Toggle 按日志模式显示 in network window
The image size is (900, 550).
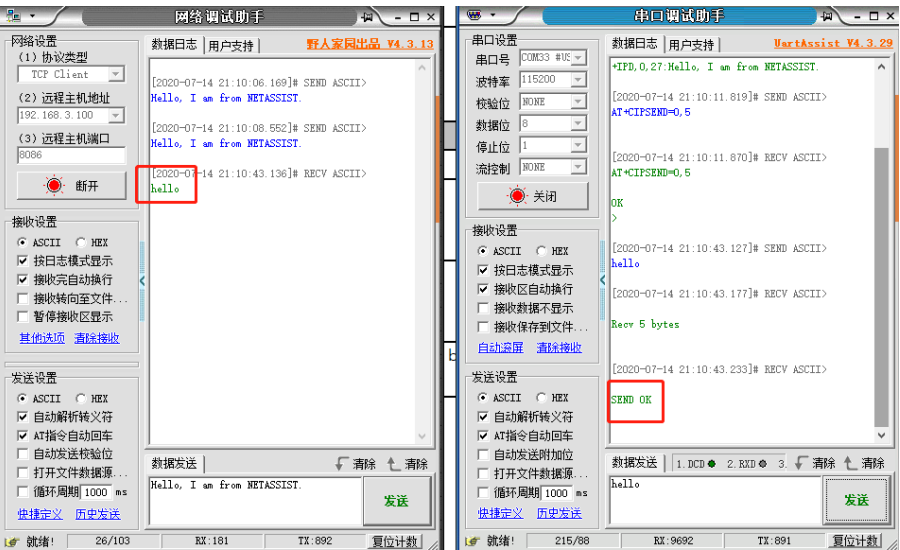tap(22, 261)
